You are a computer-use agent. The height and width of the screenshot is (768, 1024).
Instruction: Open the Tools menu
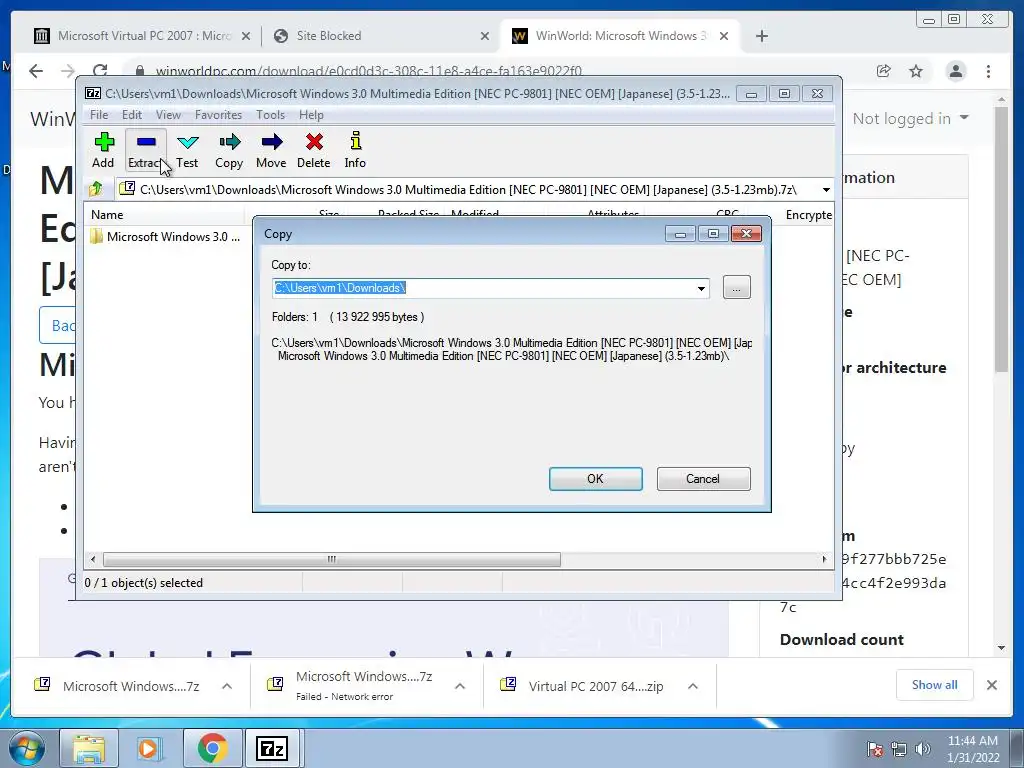click(270, 115)
